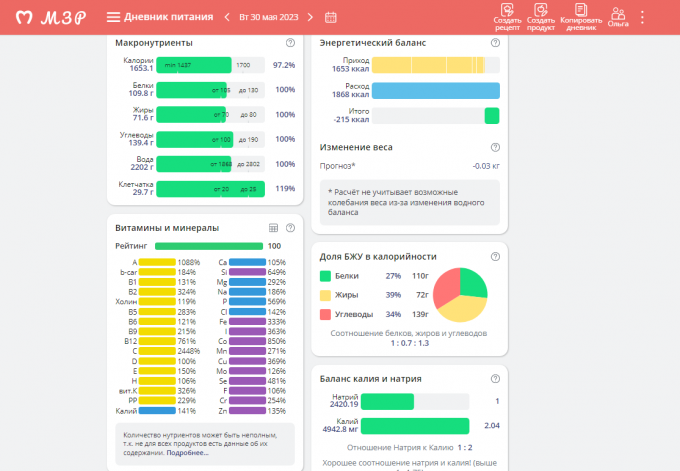This screenshot has height=471, width=680.
Task: Open help for Энергетический баланс panel
Action: (x=495, y=43)
